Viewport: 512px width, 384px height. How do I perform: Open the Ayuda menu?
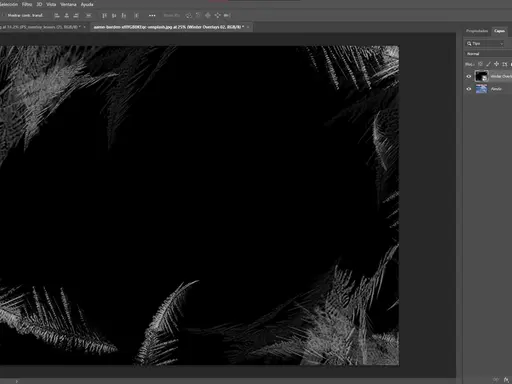click(x=87, y=4)
